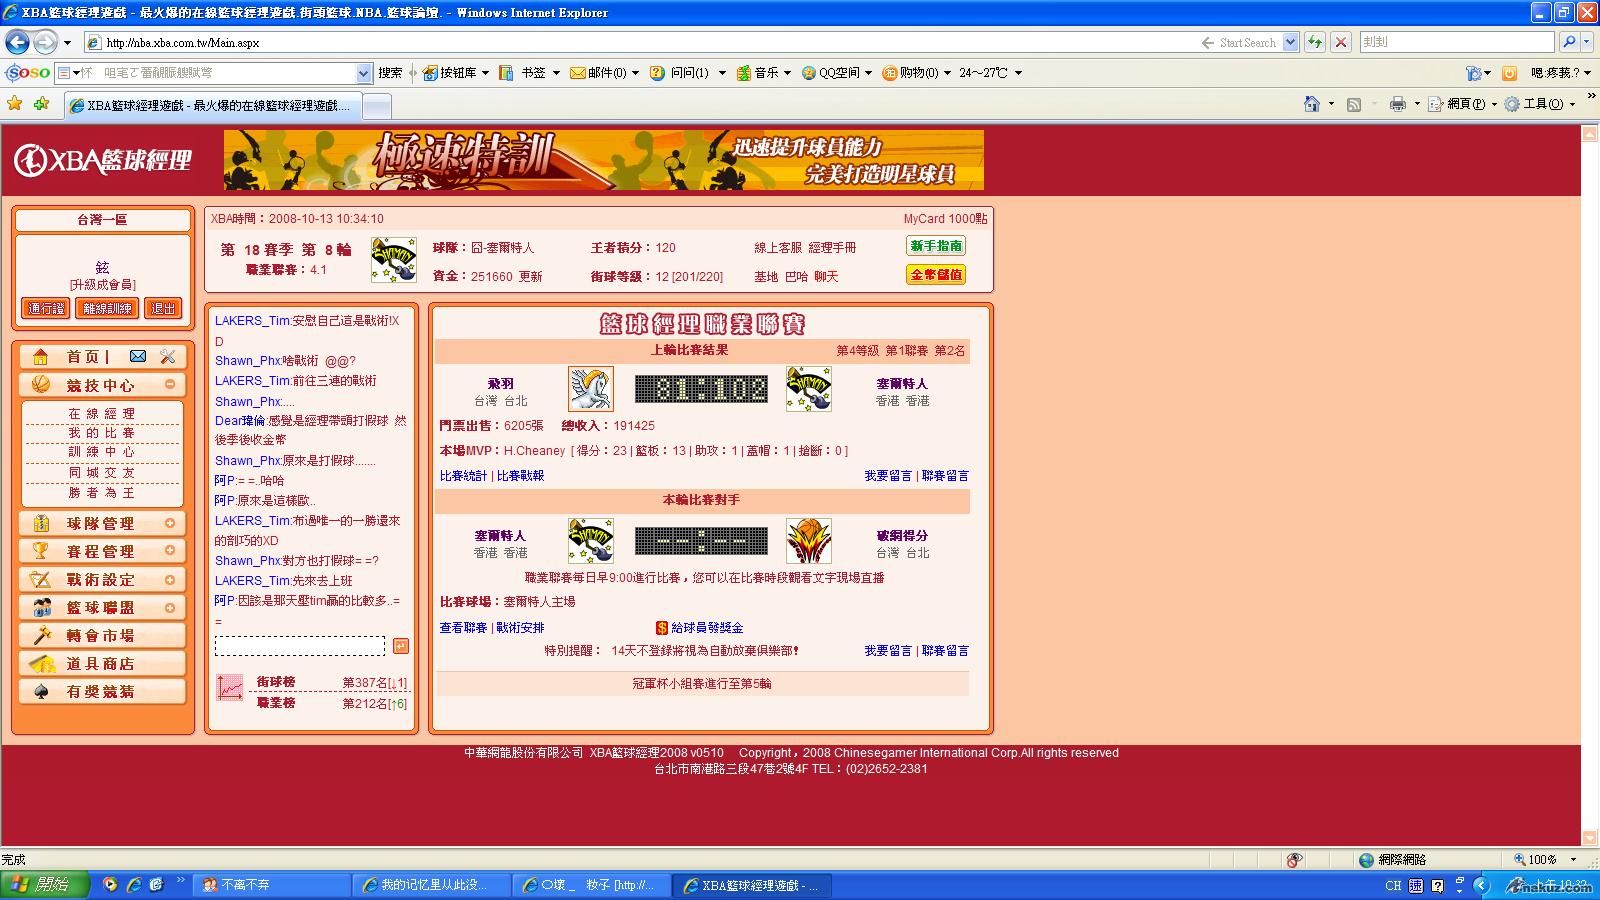Select 在線經理 under 競技中心

102,413
